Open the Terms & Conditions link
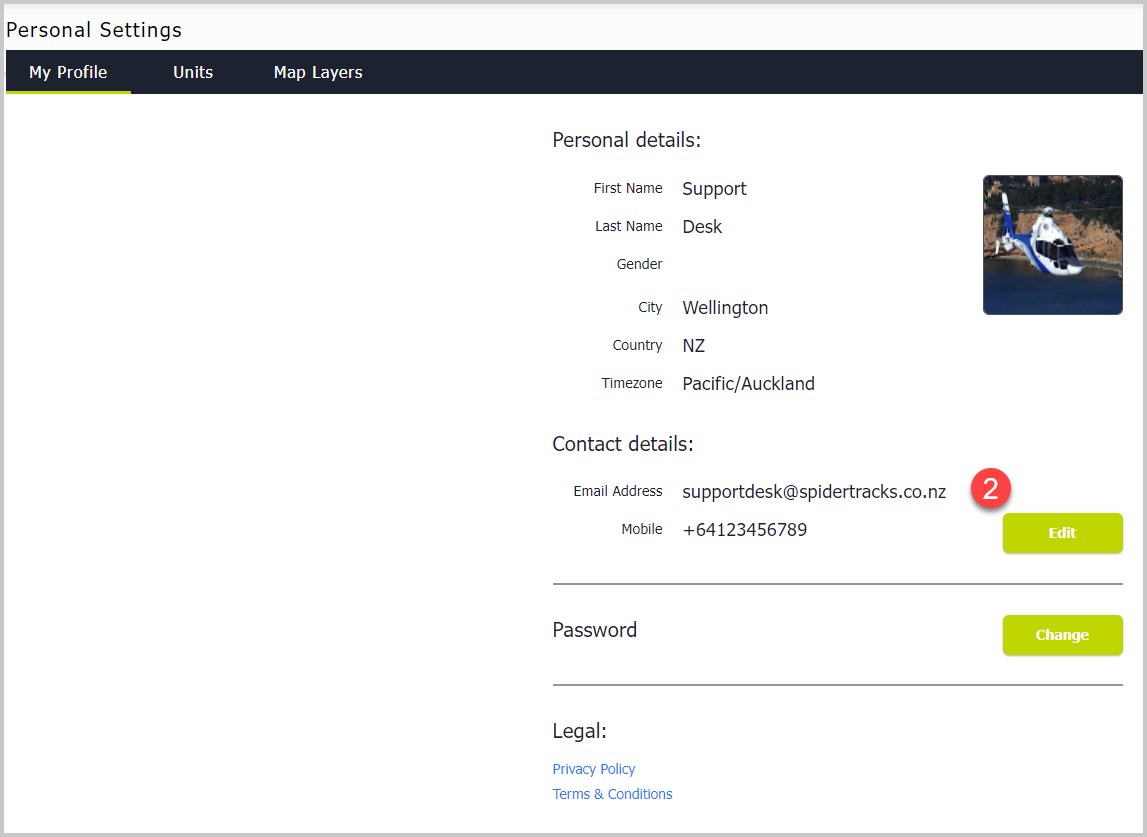1147x837 pixels. (x=612, y=794)
